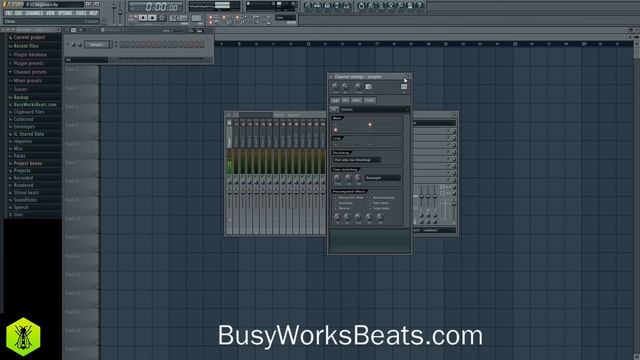Toggle pattern/song mode switch
Viewport: 640px width, 360px height.
click(x=132, y=18)
